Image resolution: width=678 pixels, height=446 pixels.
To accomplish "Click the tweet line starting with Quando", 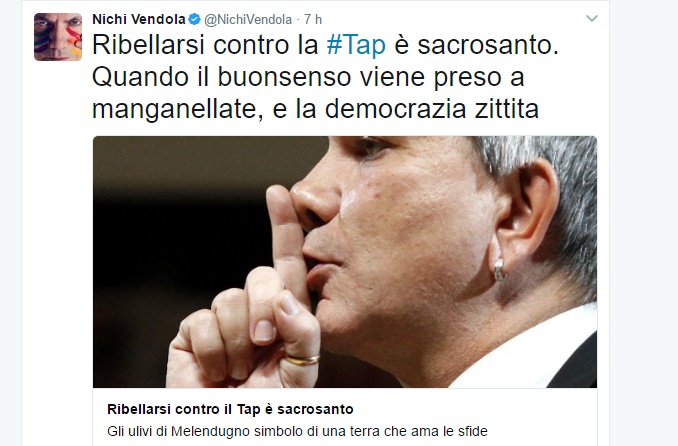I will coord(308,77).
